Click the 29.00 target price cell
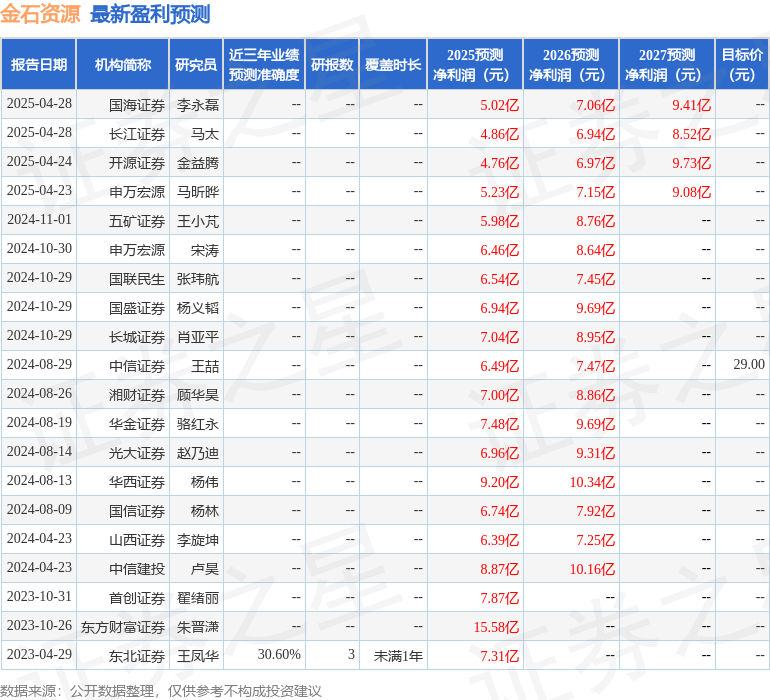The width and height of the screenshot is (770, 700). (x=748, y=366)
